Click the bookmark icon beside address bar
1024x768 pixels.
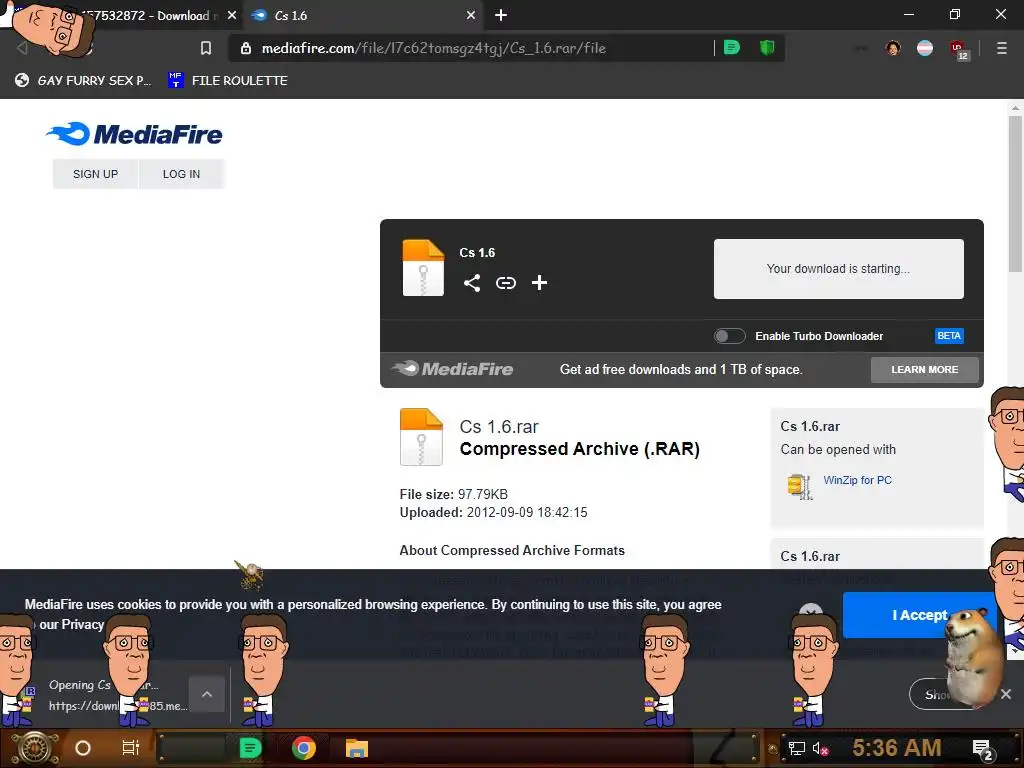tap(206, 48)
